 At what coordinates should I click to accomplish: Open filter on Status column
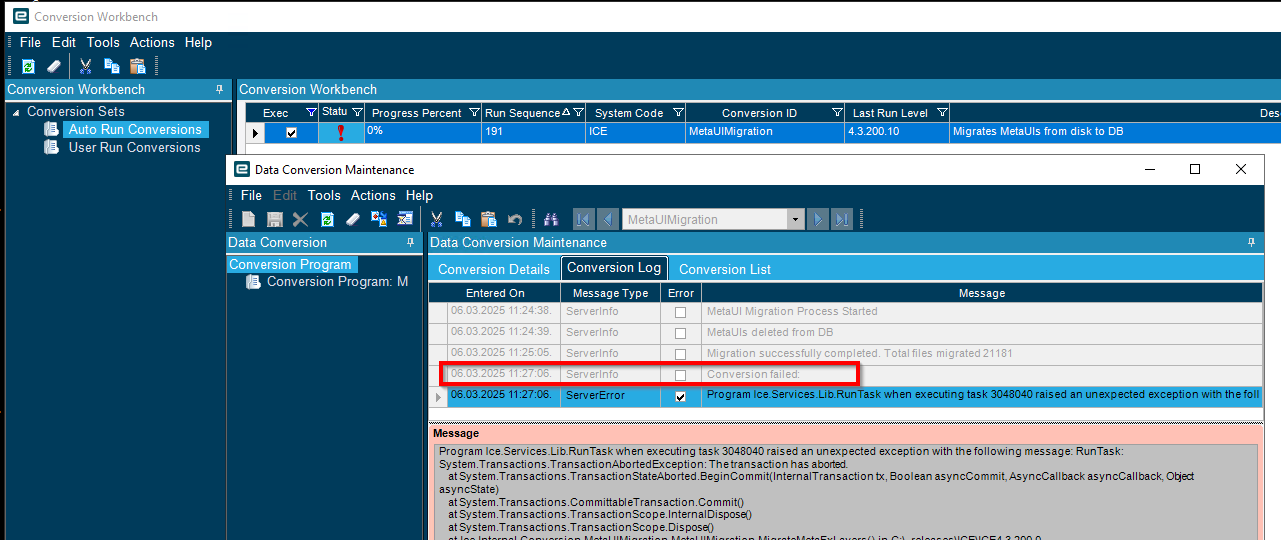tap(357, 113)
